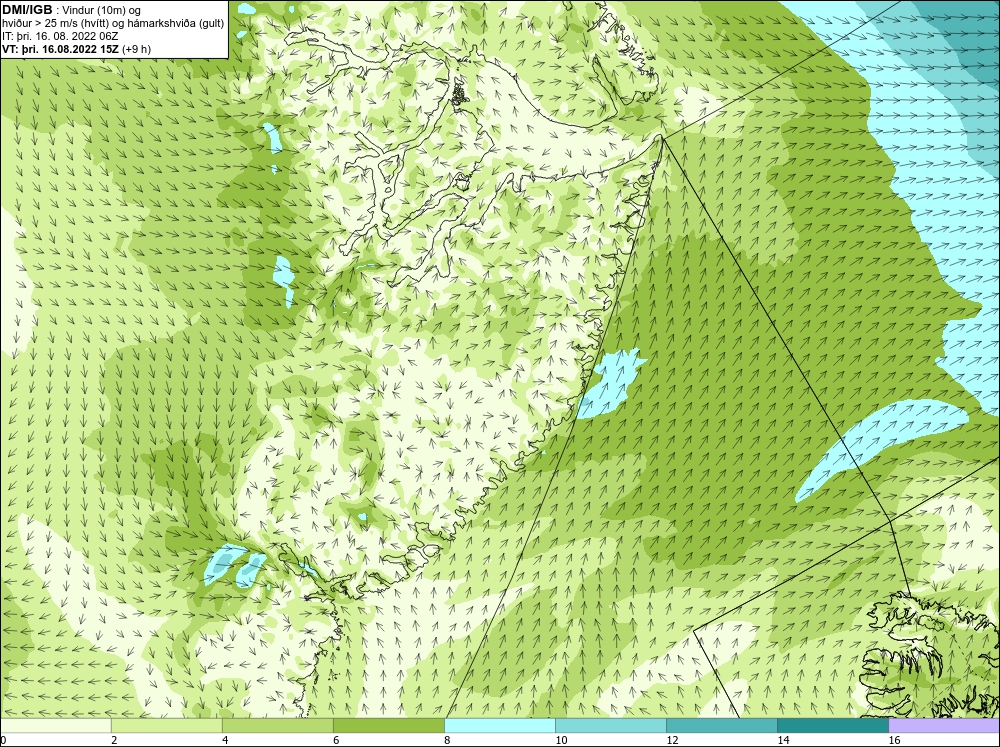
Task: Click the 'DMI/IGB' title text
Action: tap(27, 10)
